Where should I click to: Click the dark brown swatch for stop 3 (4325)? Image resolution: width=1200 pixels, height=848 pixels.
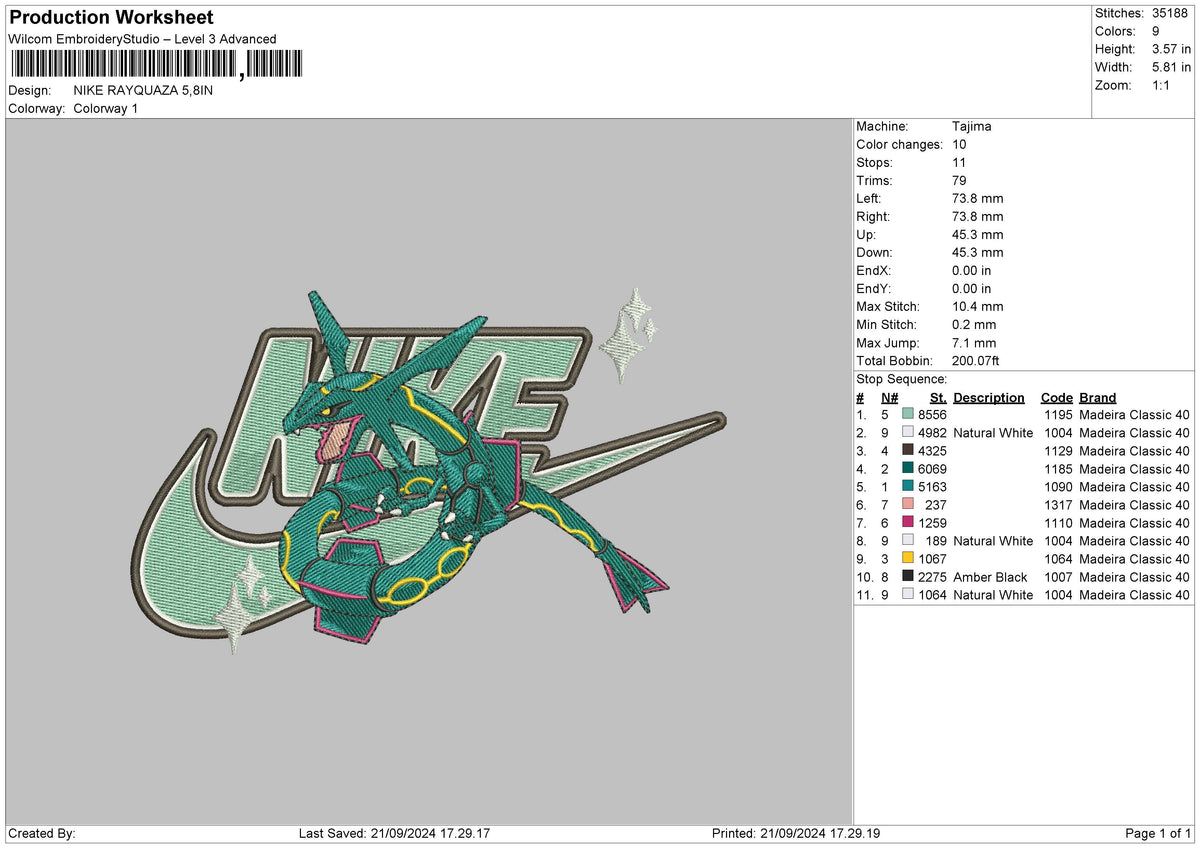[x=907, y=451]
